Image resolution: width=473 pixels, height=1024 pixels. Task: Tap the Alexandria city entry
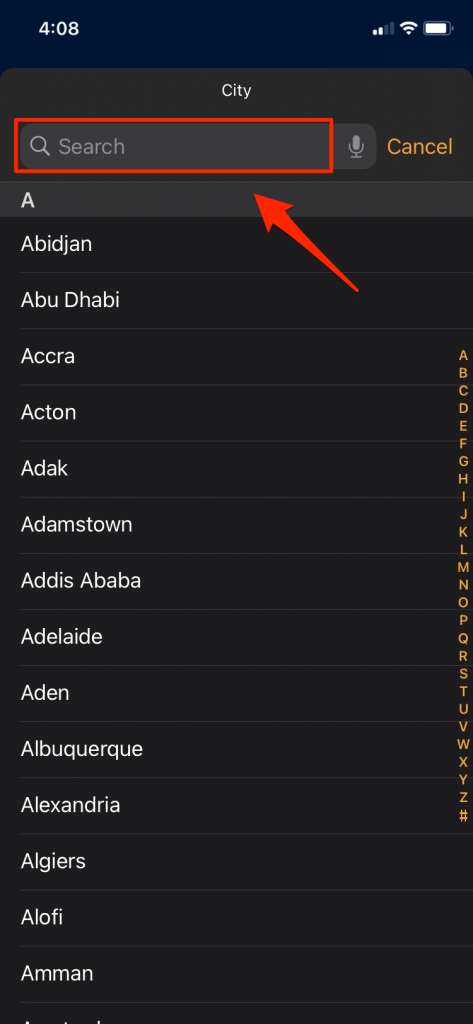[x=236, y=805]
